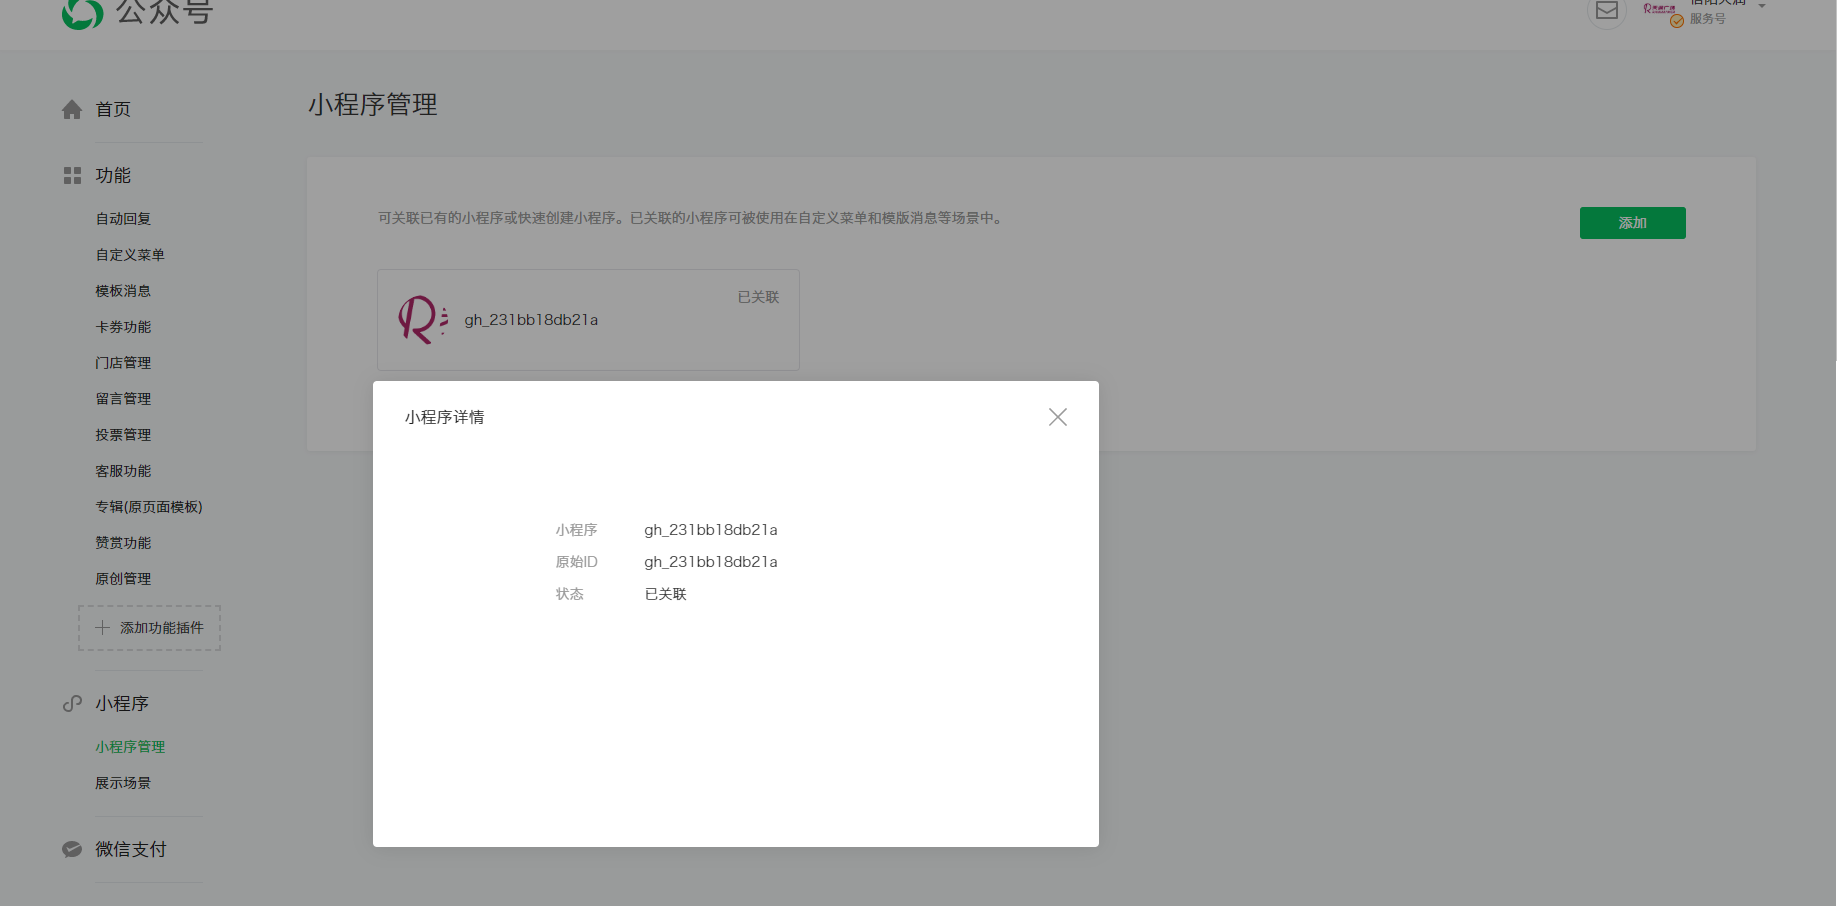Screen dimensions: 1837x906
Task: Open 展示场景 menu item
Action: 123,783
